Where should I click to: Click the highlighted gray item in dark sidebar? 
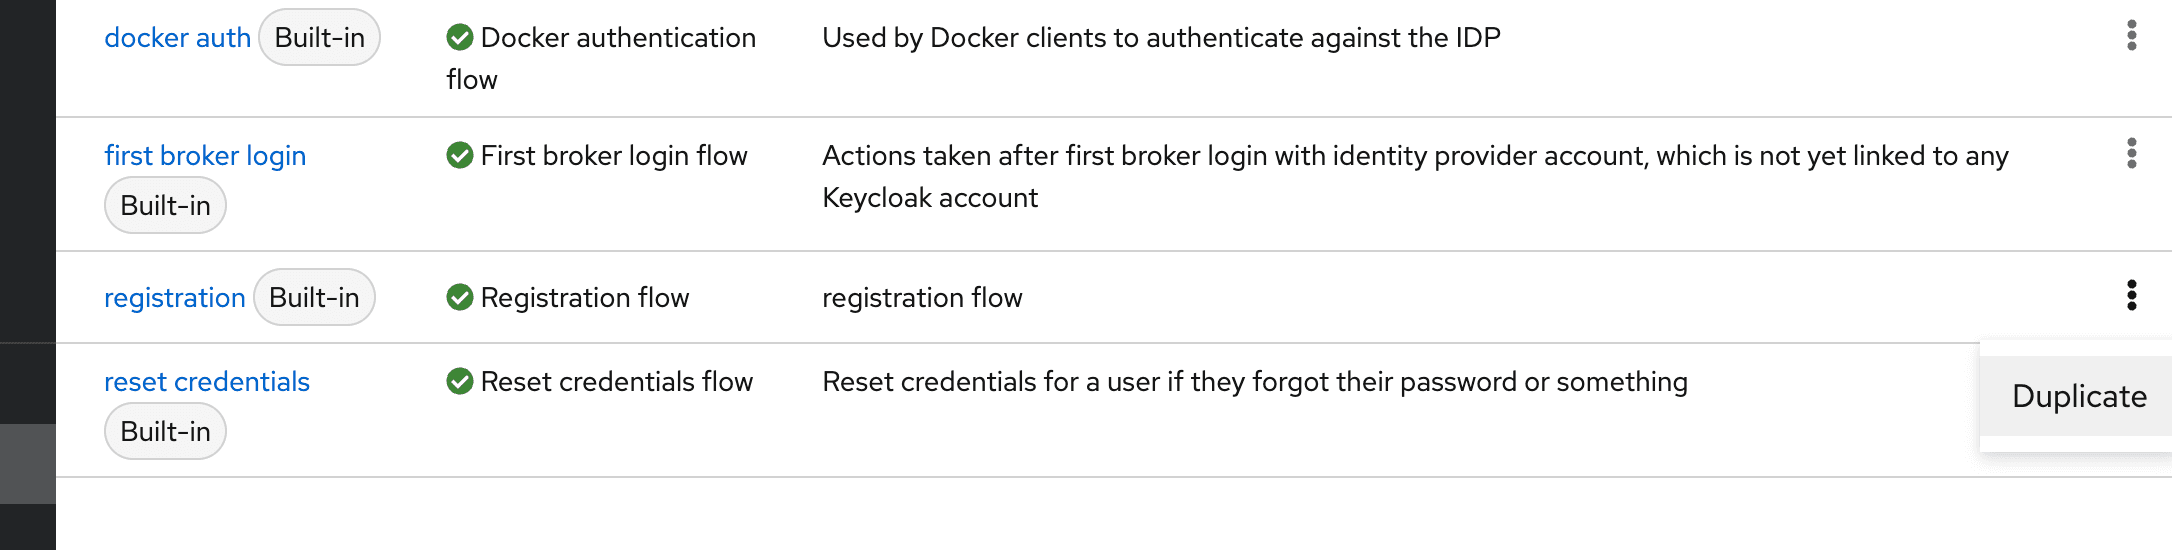[x=28, y=464]
